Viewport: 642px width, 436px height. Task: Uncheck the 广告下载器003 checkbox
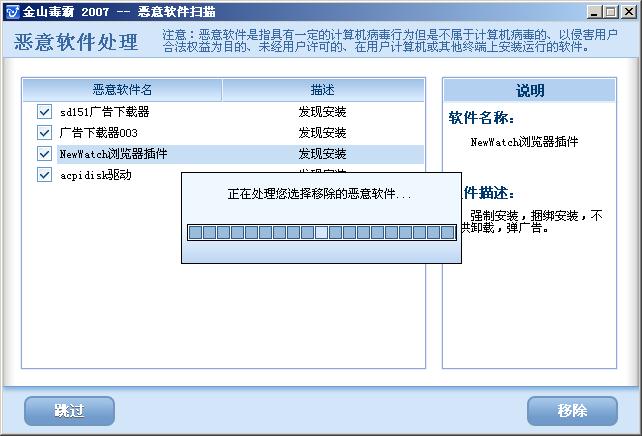pyautogui.click(x=44, y=133)
